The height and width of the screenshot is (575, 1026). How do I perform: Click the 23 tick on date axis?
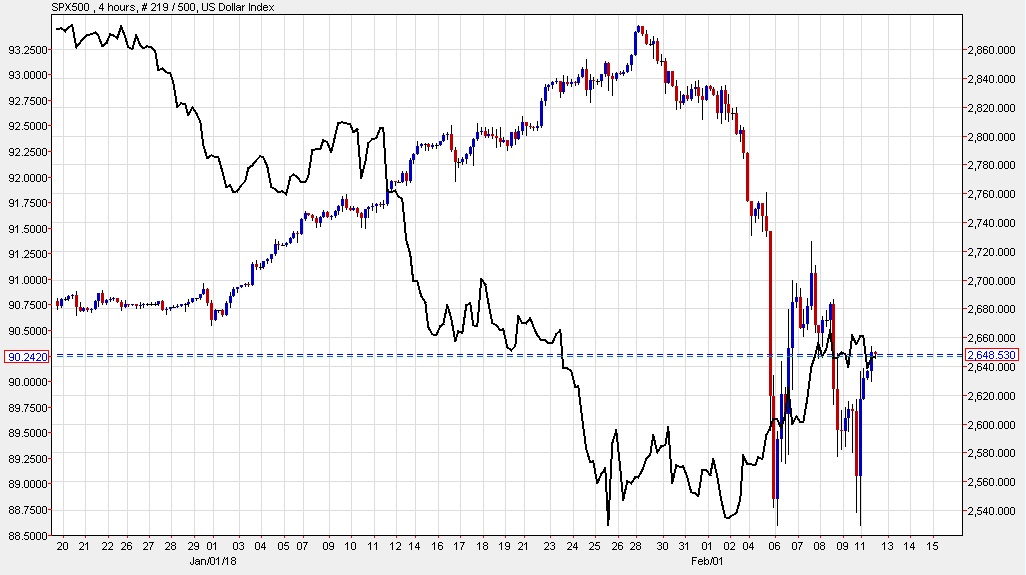point(549,547)
